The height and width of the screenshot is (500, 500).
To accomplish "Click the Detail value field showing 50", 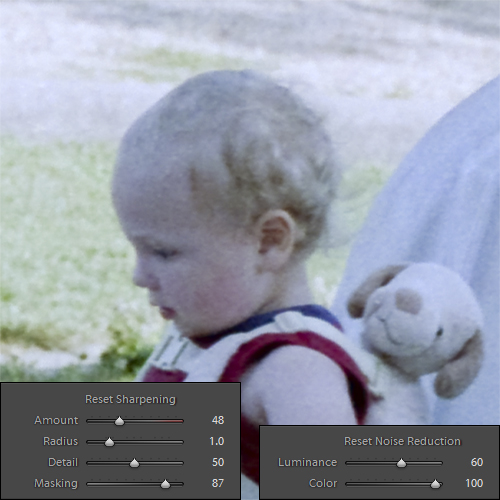I will [218, 462].
